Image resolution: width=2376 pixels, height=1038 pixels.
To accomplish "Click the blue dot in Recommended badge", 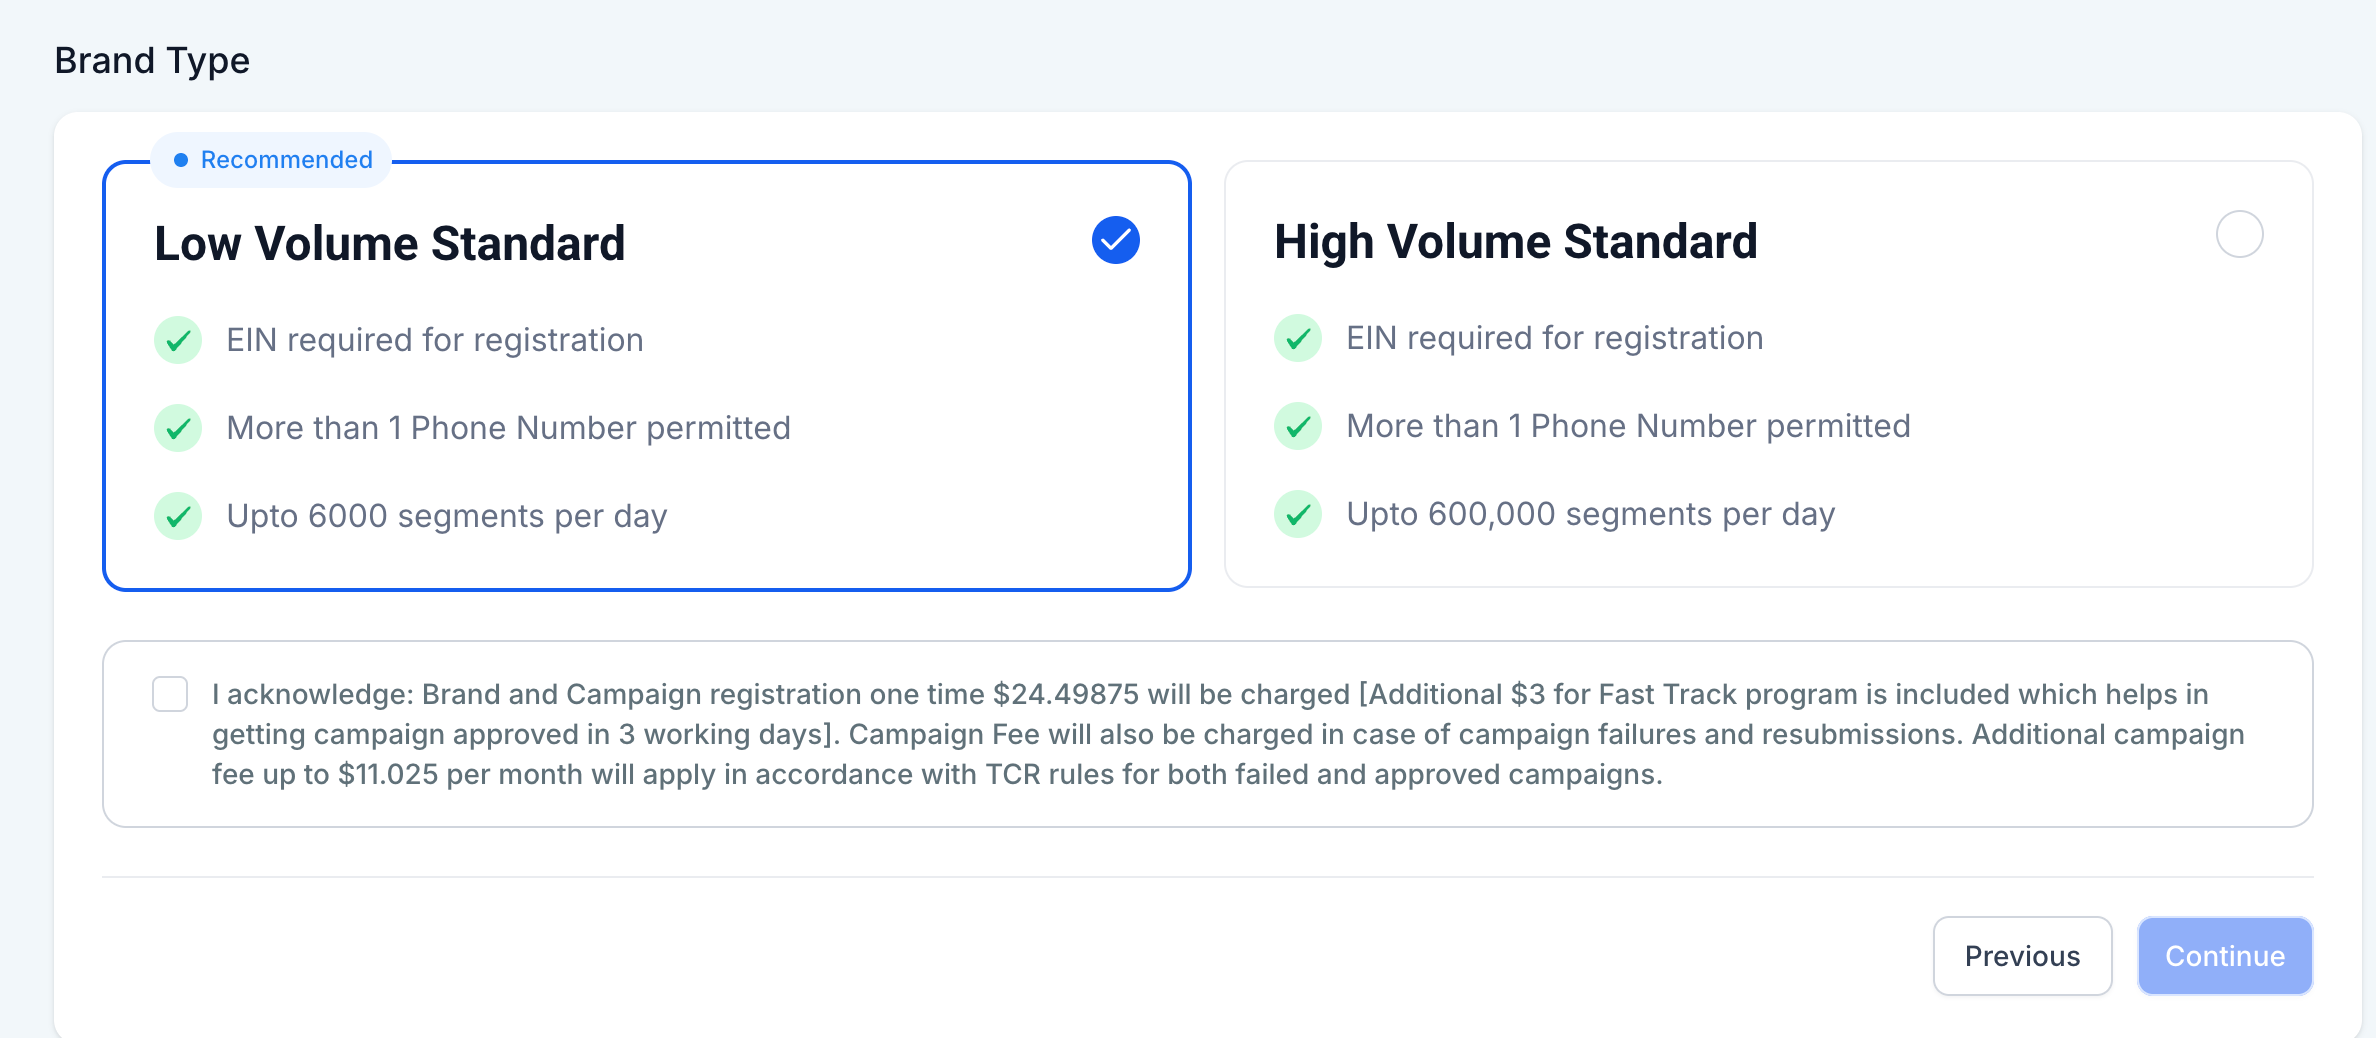I will click(x=181, y=160).
